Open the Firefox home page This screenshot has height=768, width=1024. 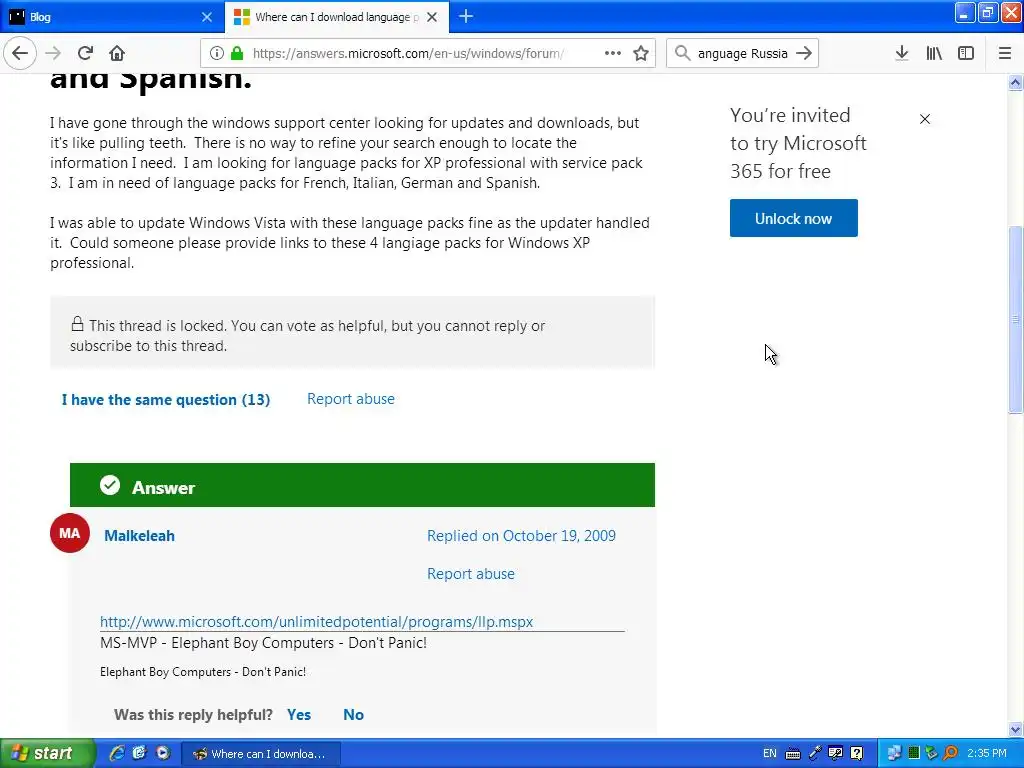[x=117, y=54]
